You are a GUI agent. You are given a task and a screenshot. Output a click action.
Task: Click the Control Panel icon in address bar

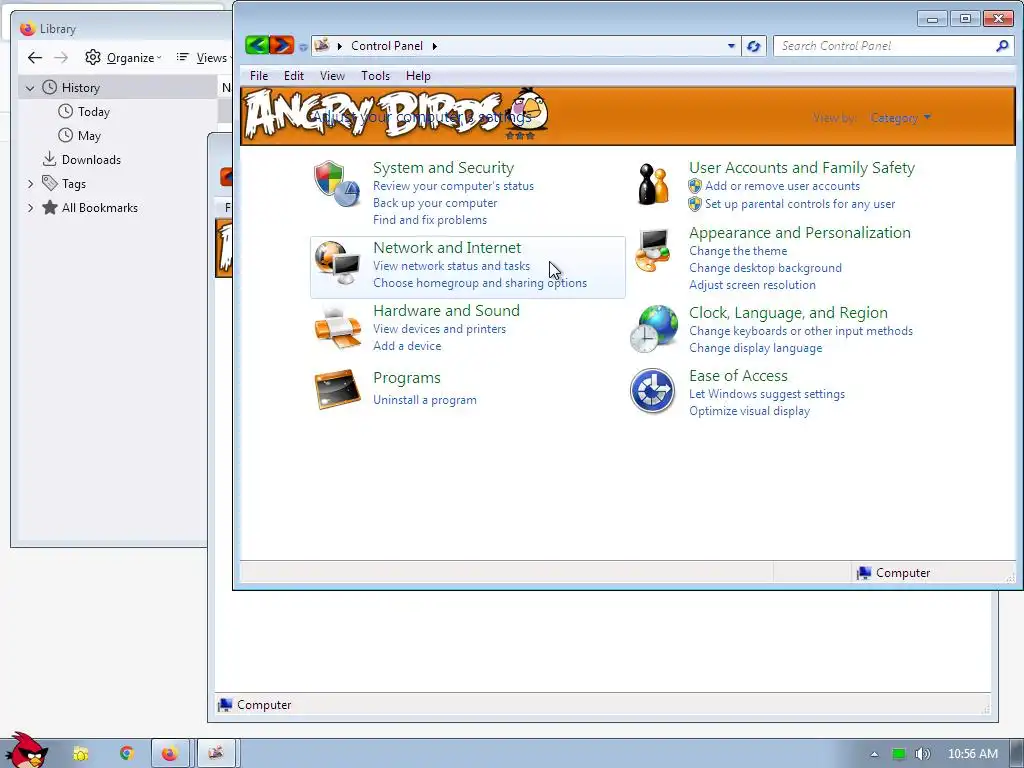tap(321, 46)
